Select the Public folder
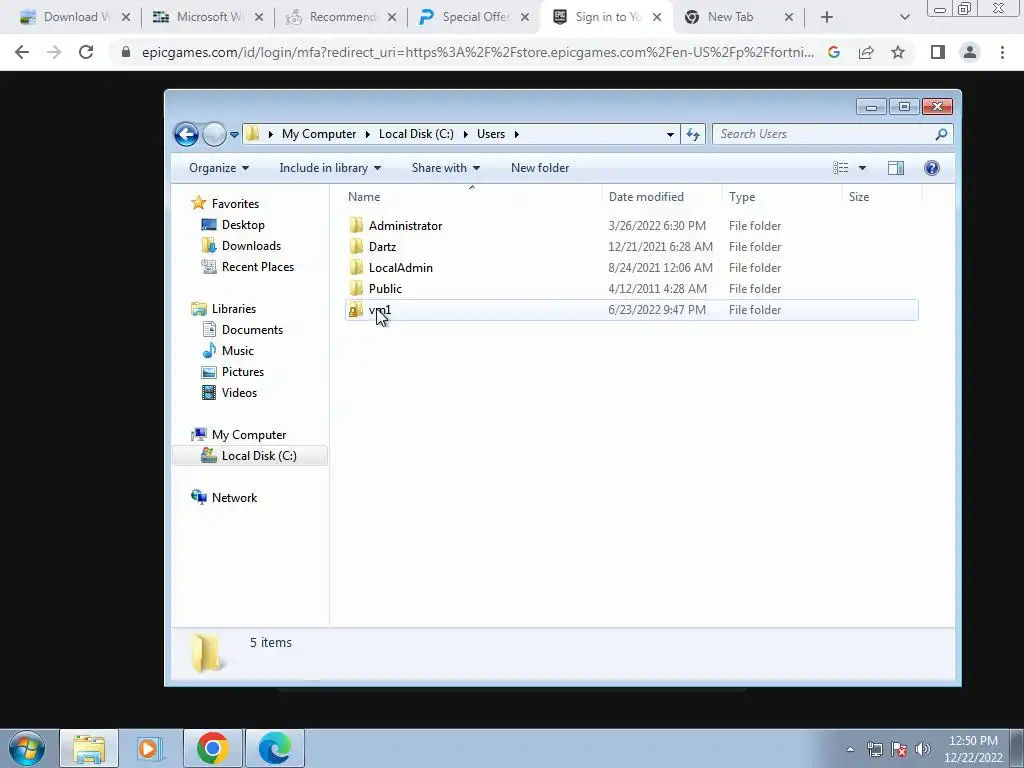The image size is (1024, 768). click(x=385, y=289)
